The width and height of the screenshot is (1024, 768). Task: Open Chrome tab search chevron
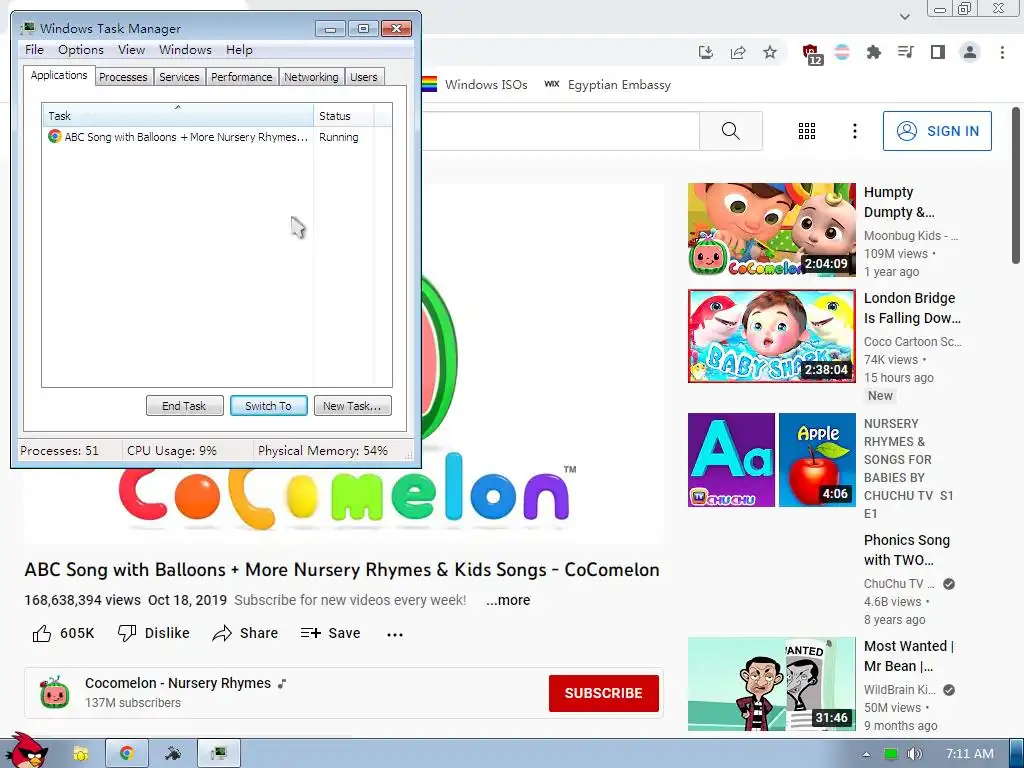(904, 16)
